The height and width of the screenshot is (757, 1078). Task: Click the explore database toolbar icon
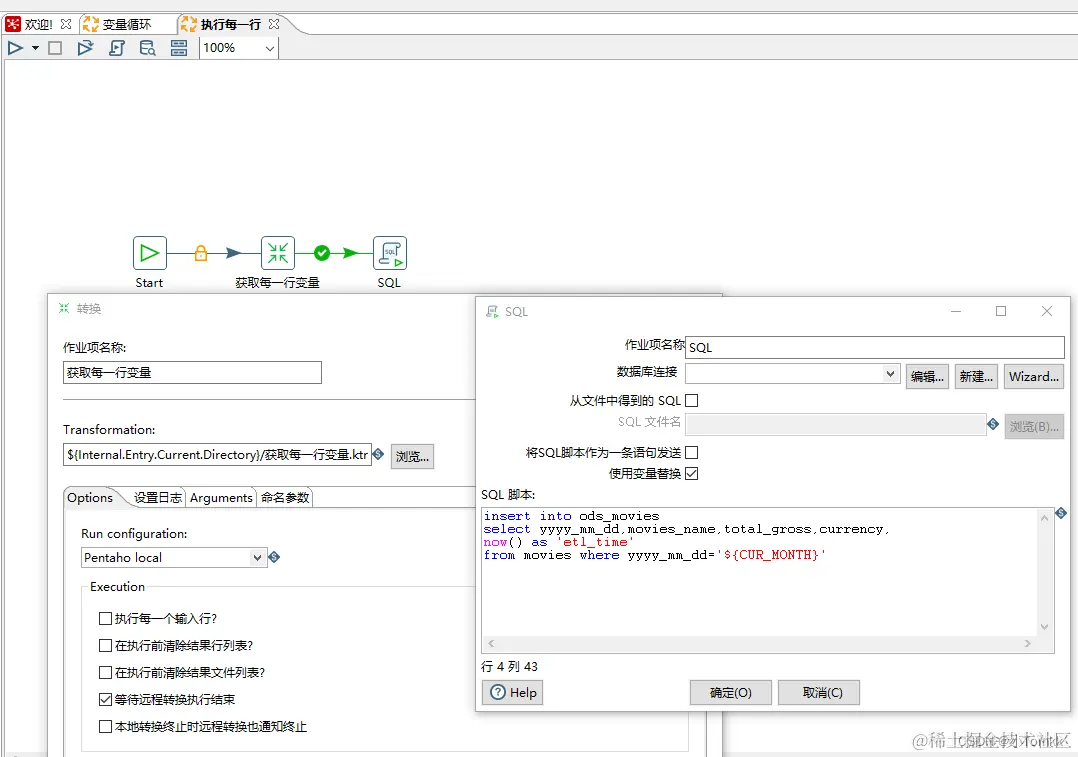pyautogui.click(x=148, y=48)
